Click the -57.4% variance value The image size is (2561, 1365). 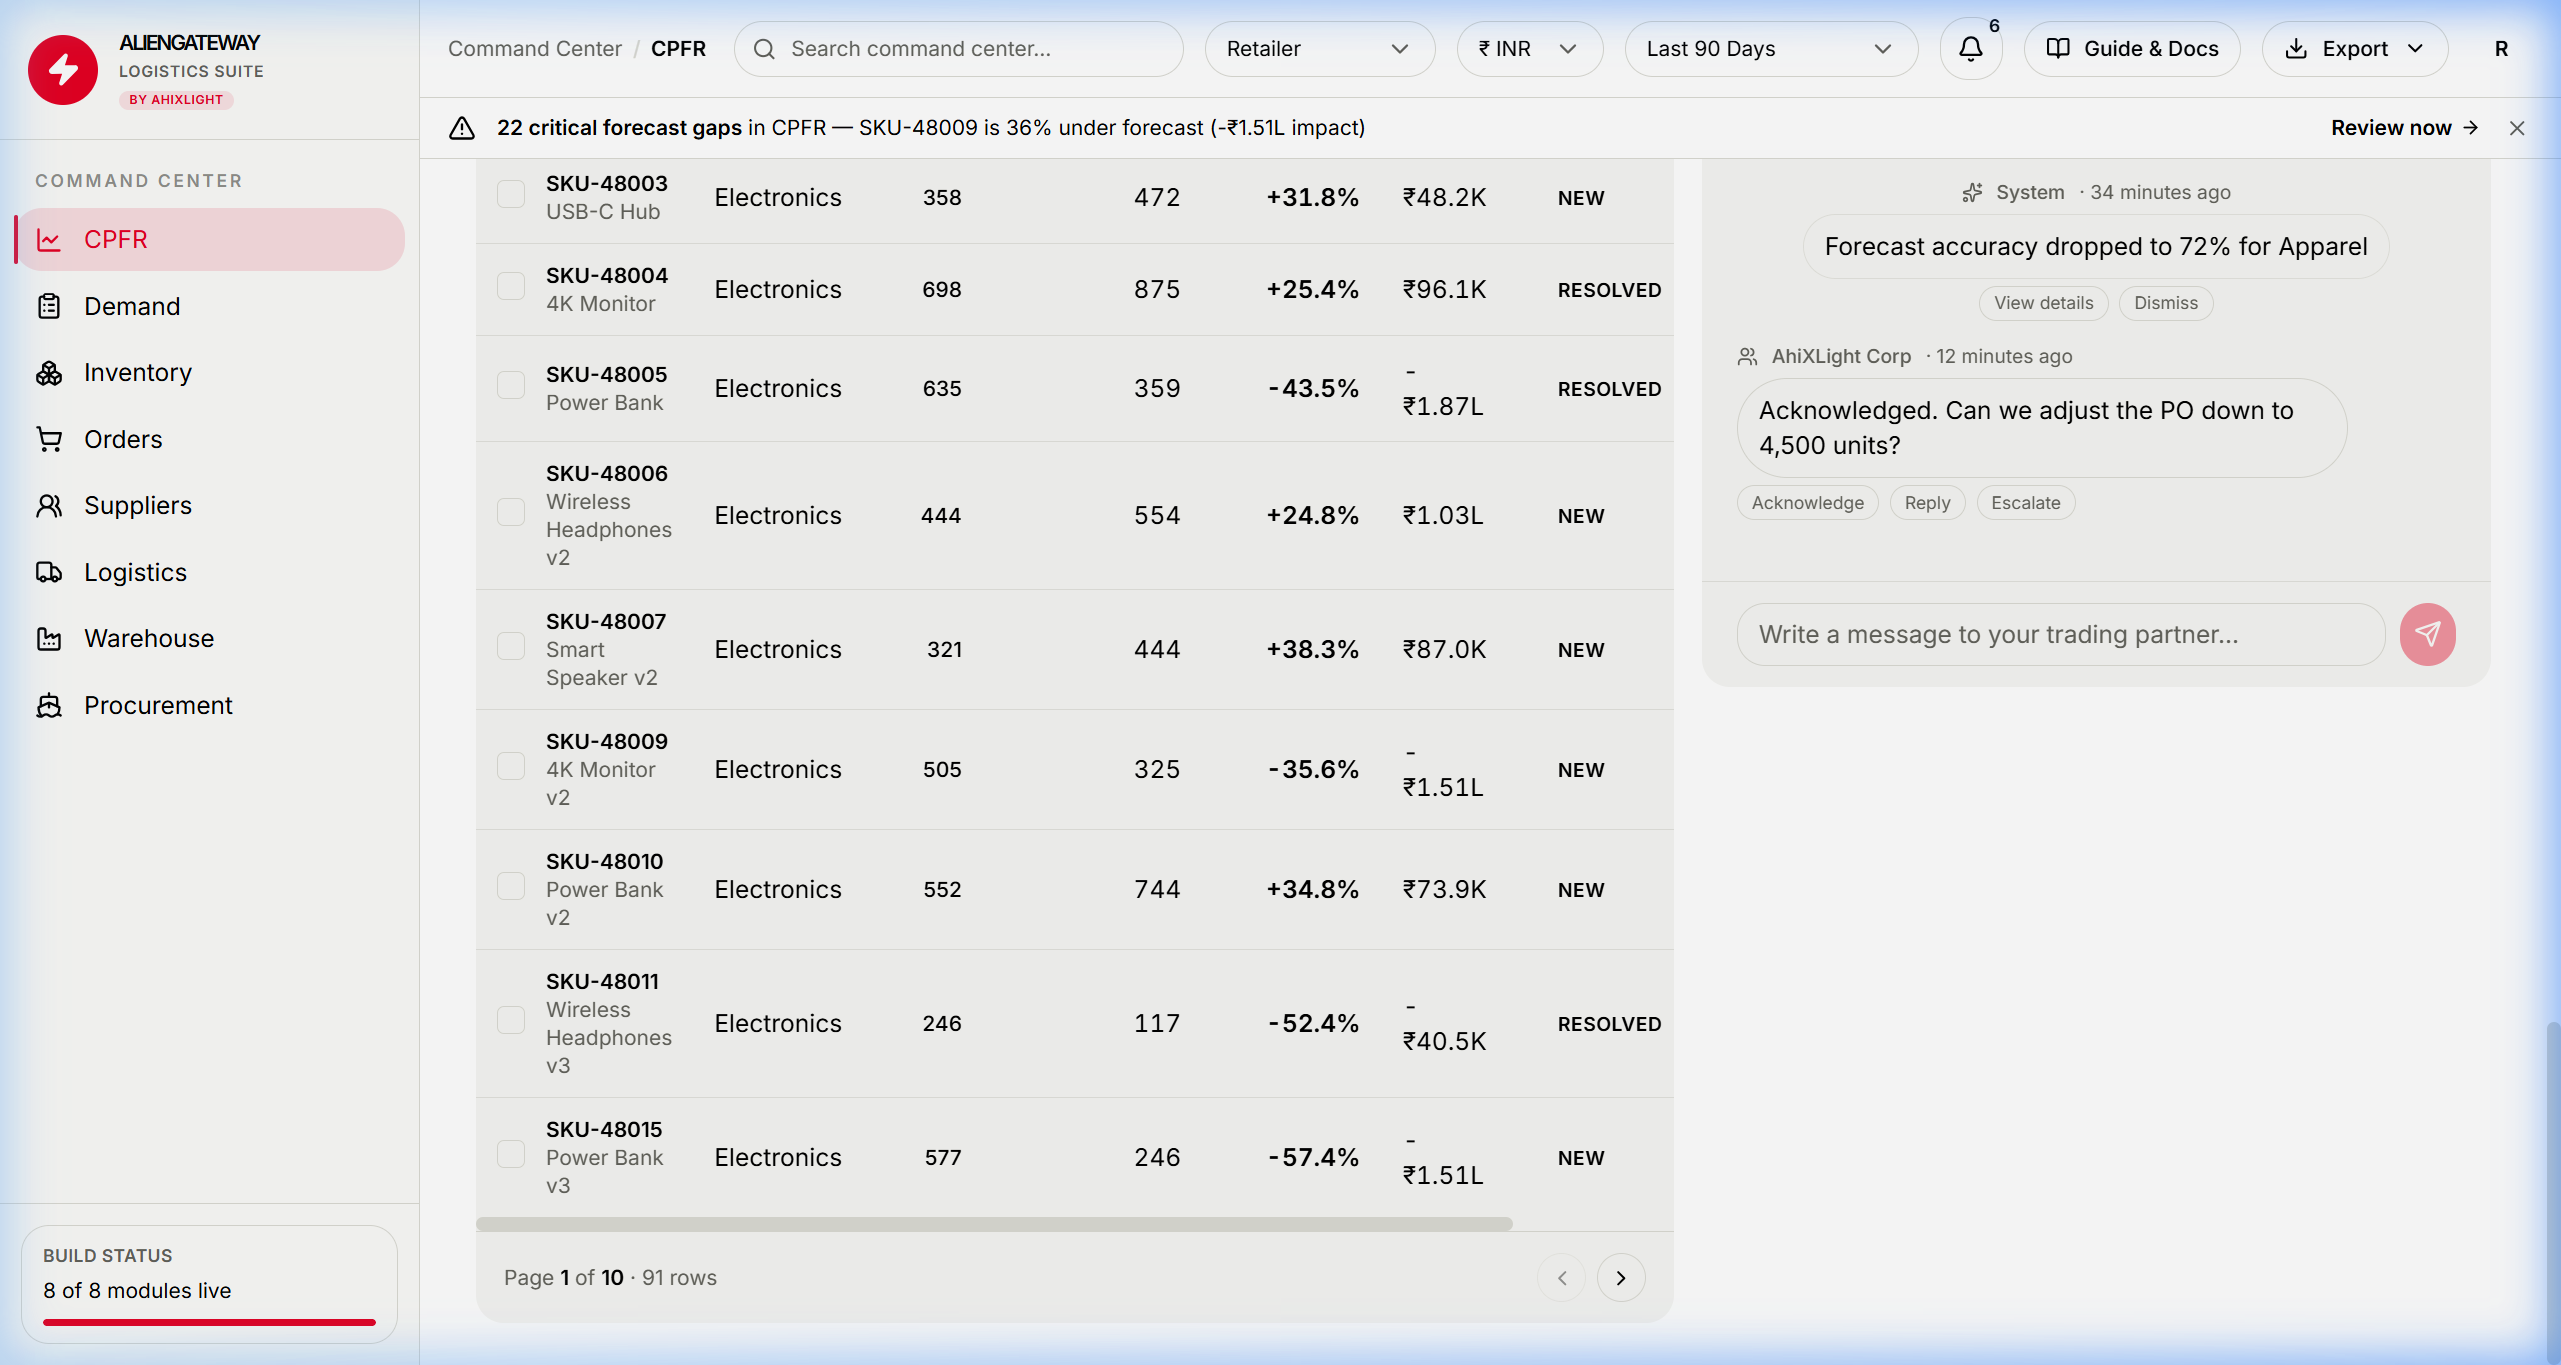tap(1313, 1158)
